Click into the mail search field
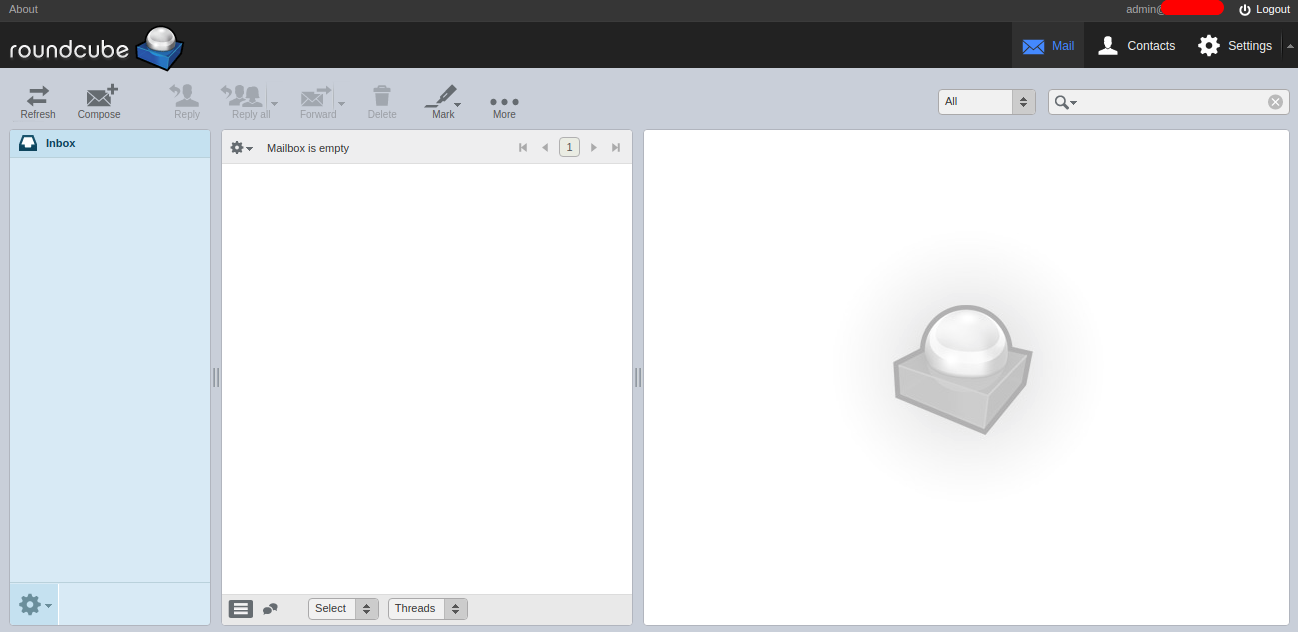 (1172, 102)
